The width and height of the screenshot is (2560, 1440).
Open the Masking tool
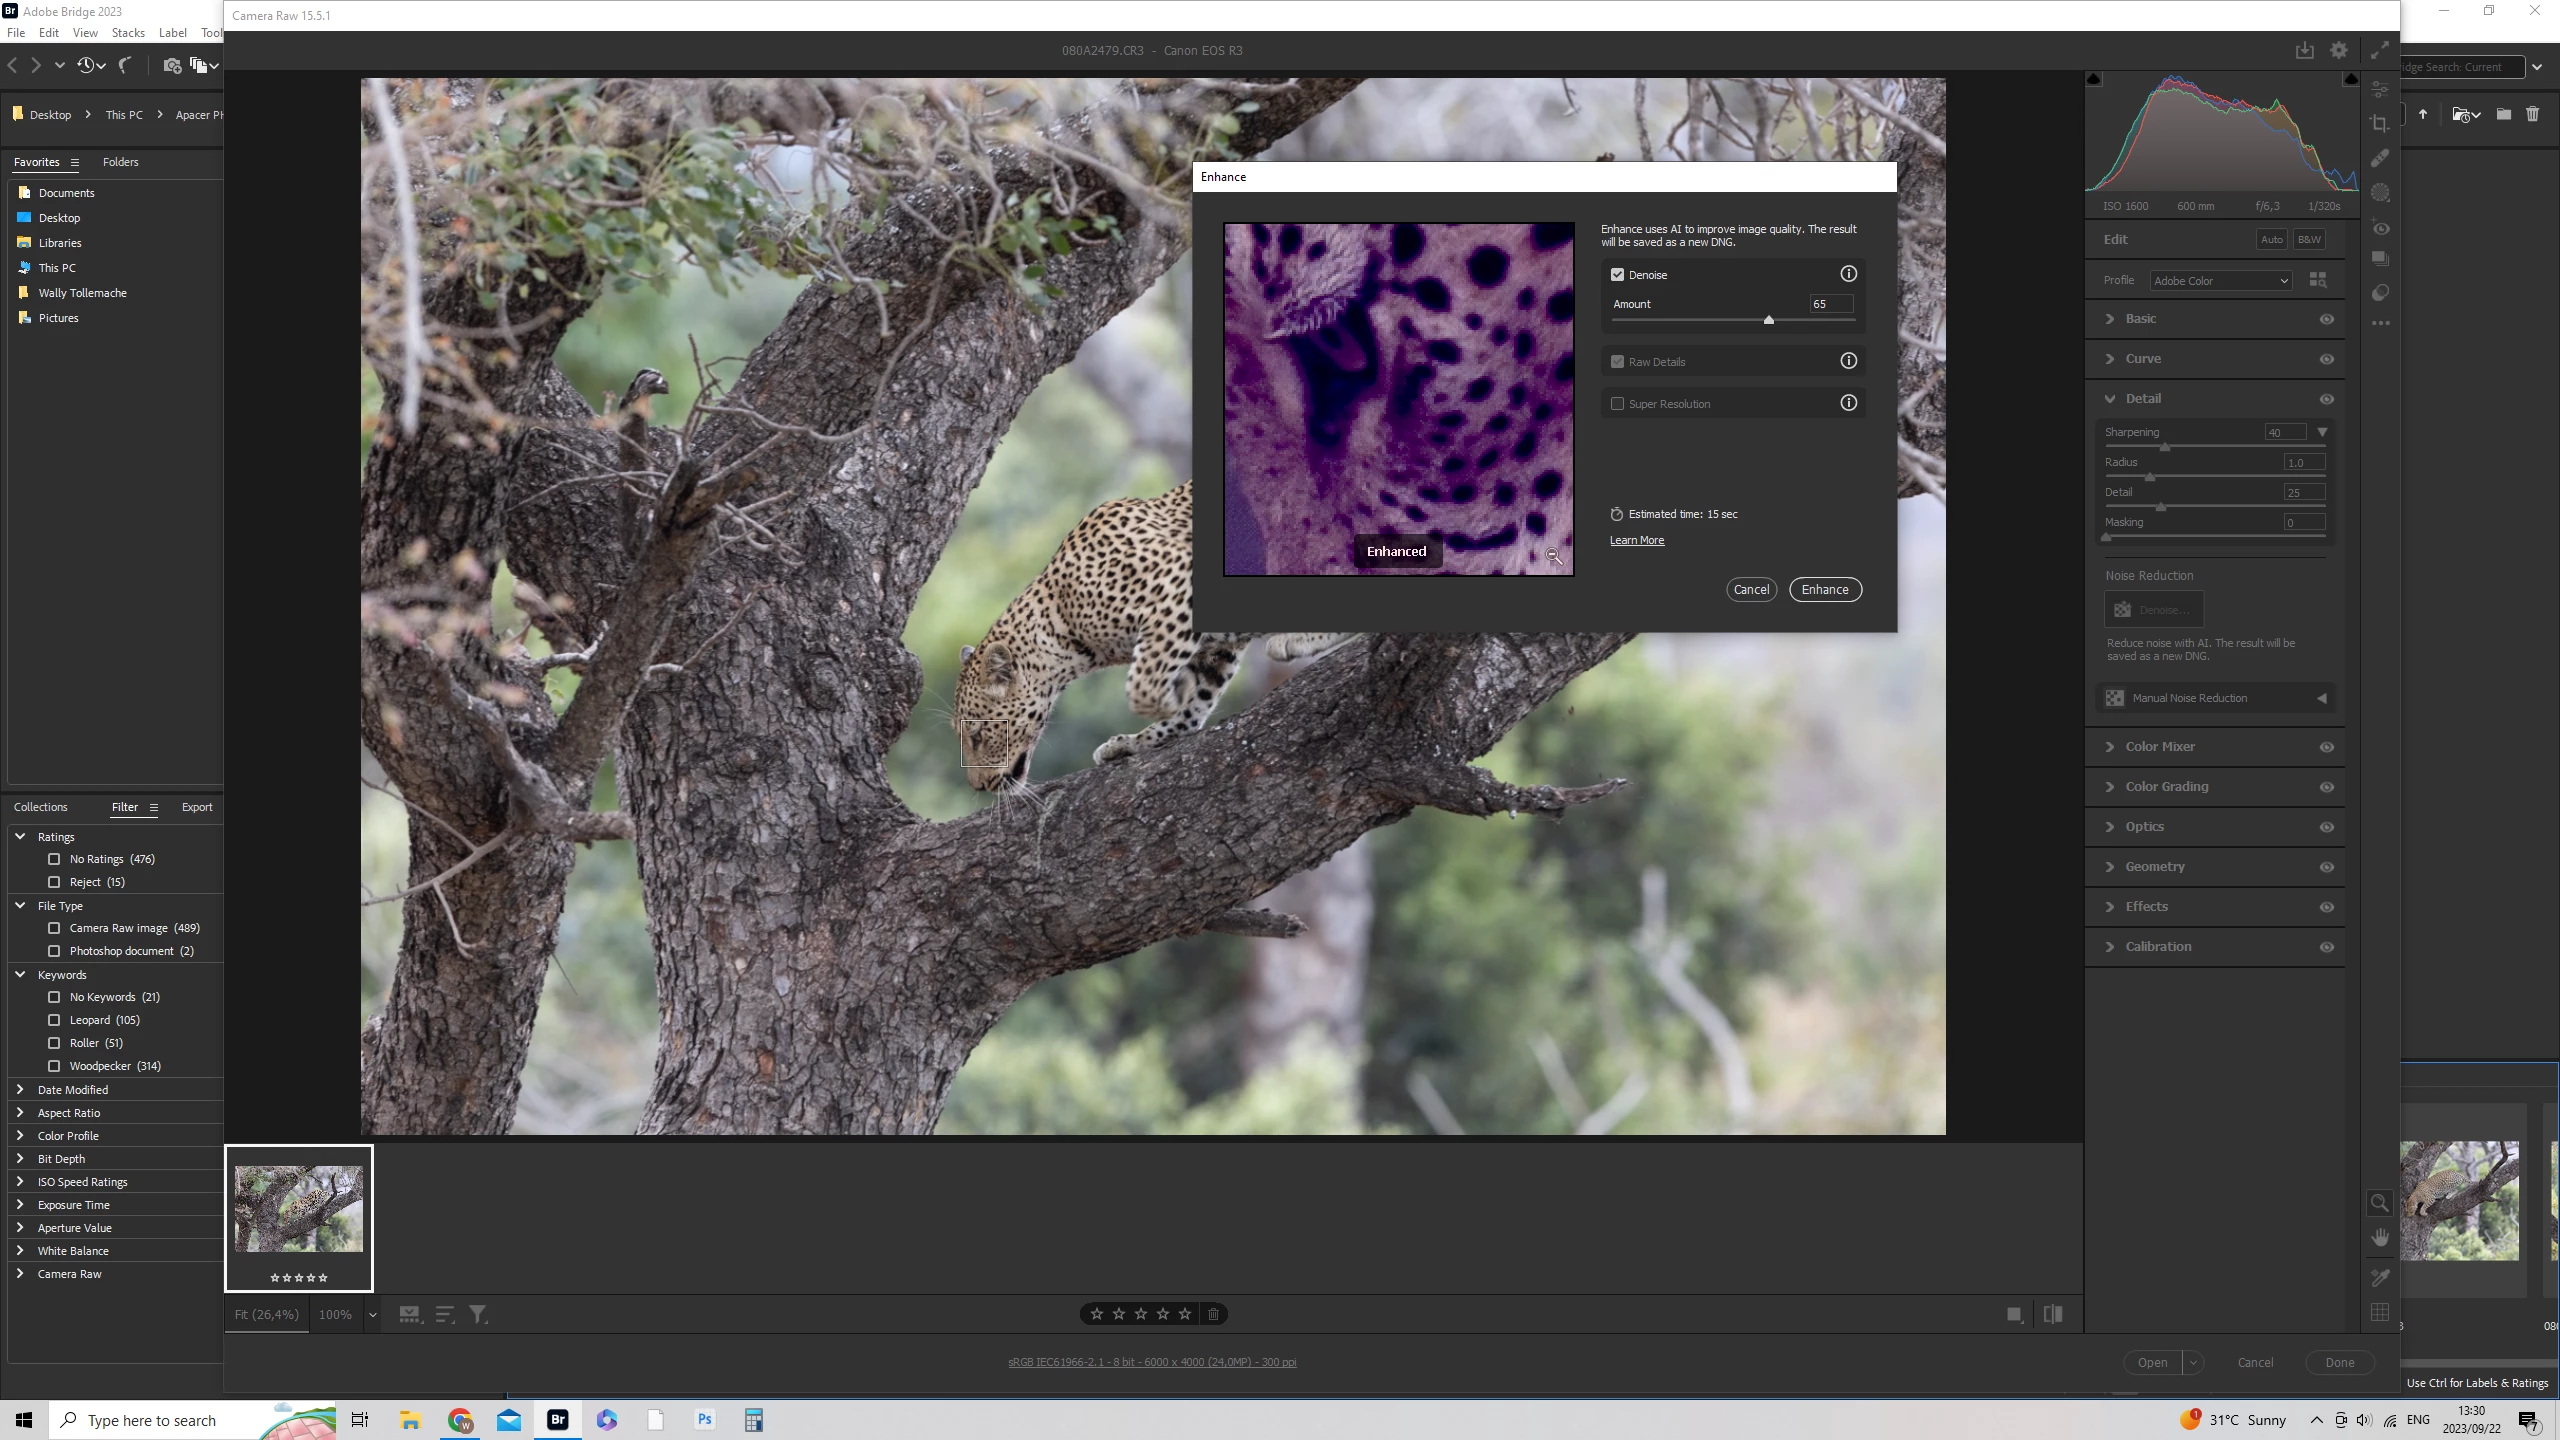2380,193
